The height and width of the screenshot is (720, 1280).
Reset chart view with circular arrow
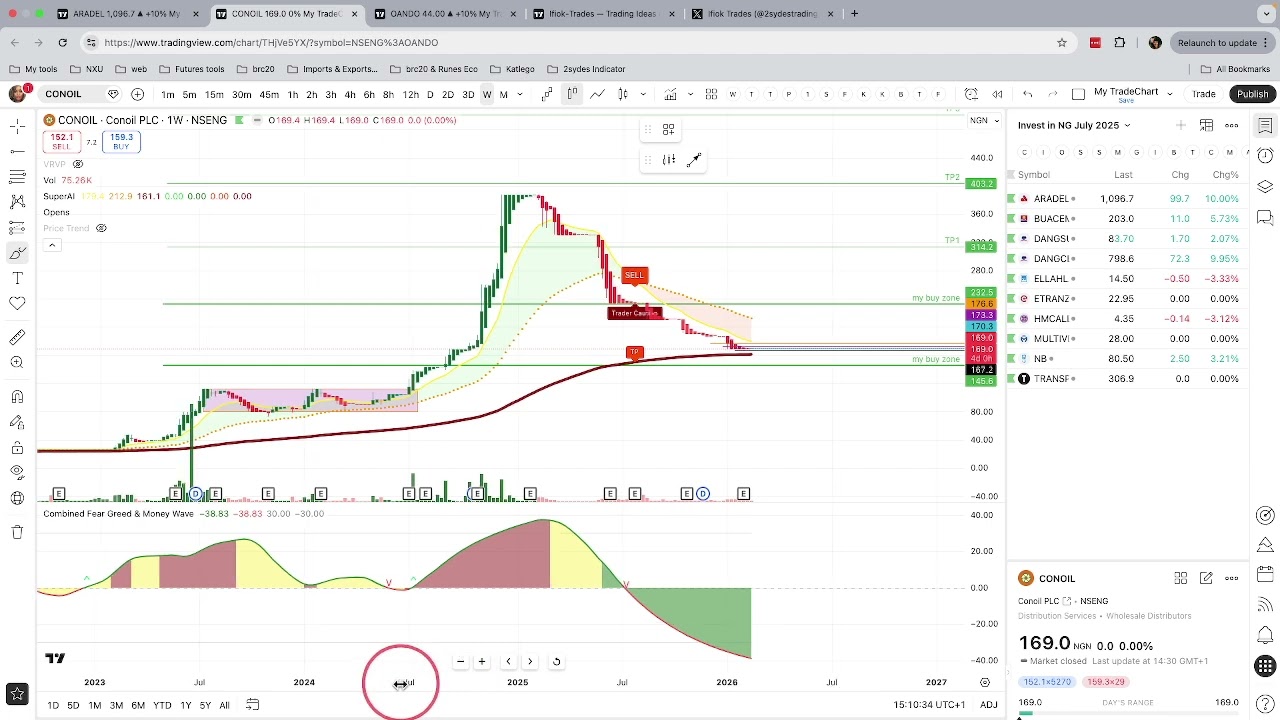556,661
